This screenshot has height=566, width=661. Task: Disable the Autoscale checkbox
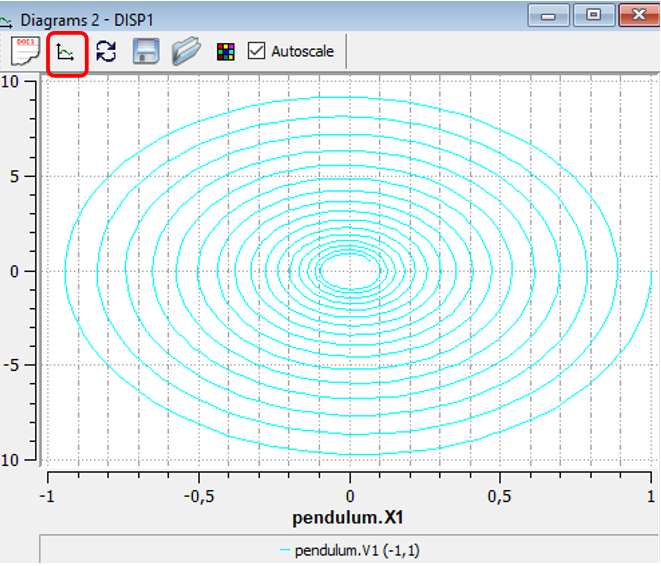[256, 51]
